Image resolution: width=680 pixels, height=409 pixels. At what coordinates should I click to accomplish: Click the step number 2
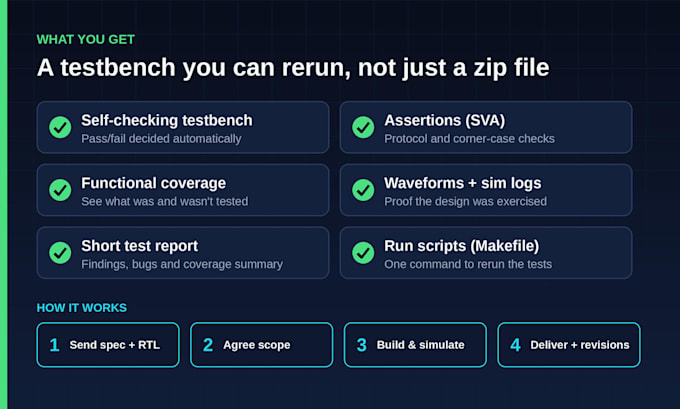coord(208,345)
